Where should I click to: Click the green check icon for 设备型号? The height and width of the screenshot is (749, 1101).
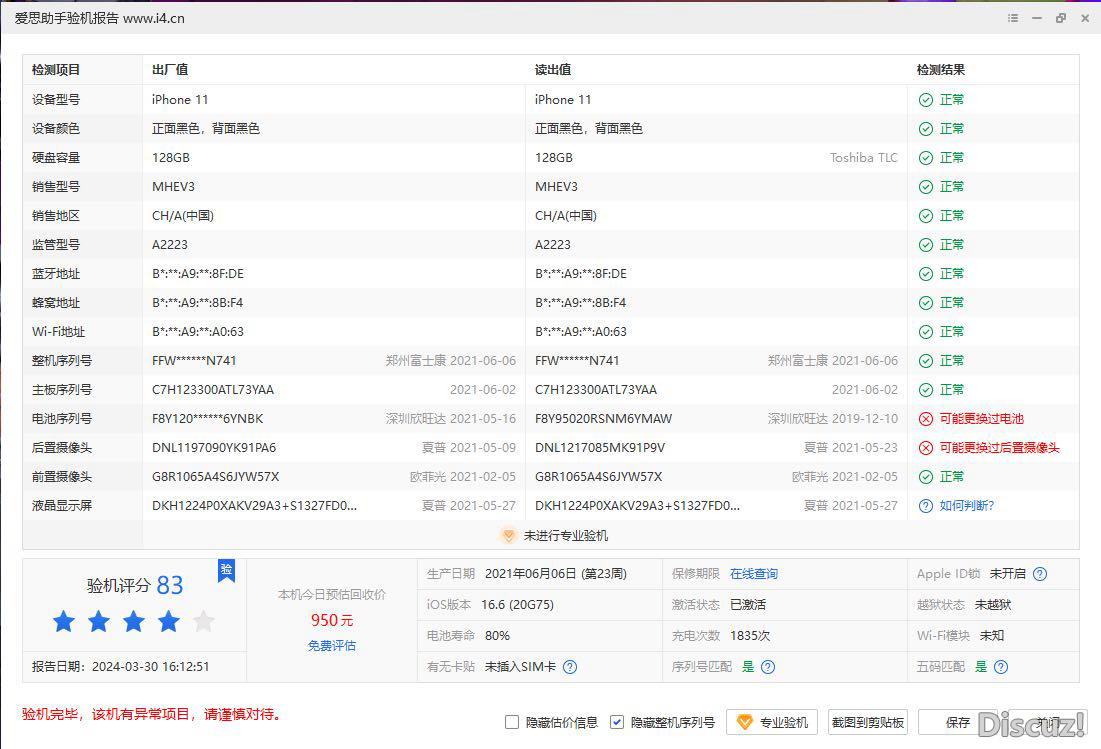click(925, 100)
